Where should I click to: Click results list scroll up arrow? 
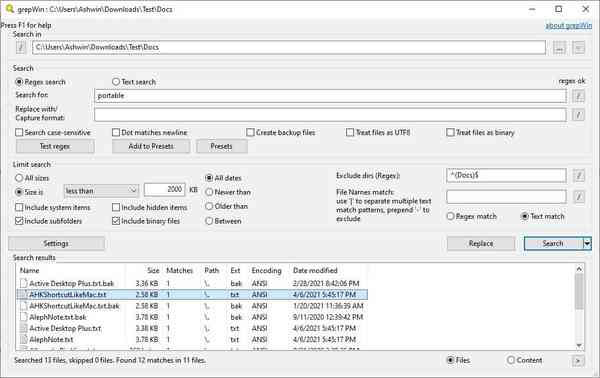[579, 269]
